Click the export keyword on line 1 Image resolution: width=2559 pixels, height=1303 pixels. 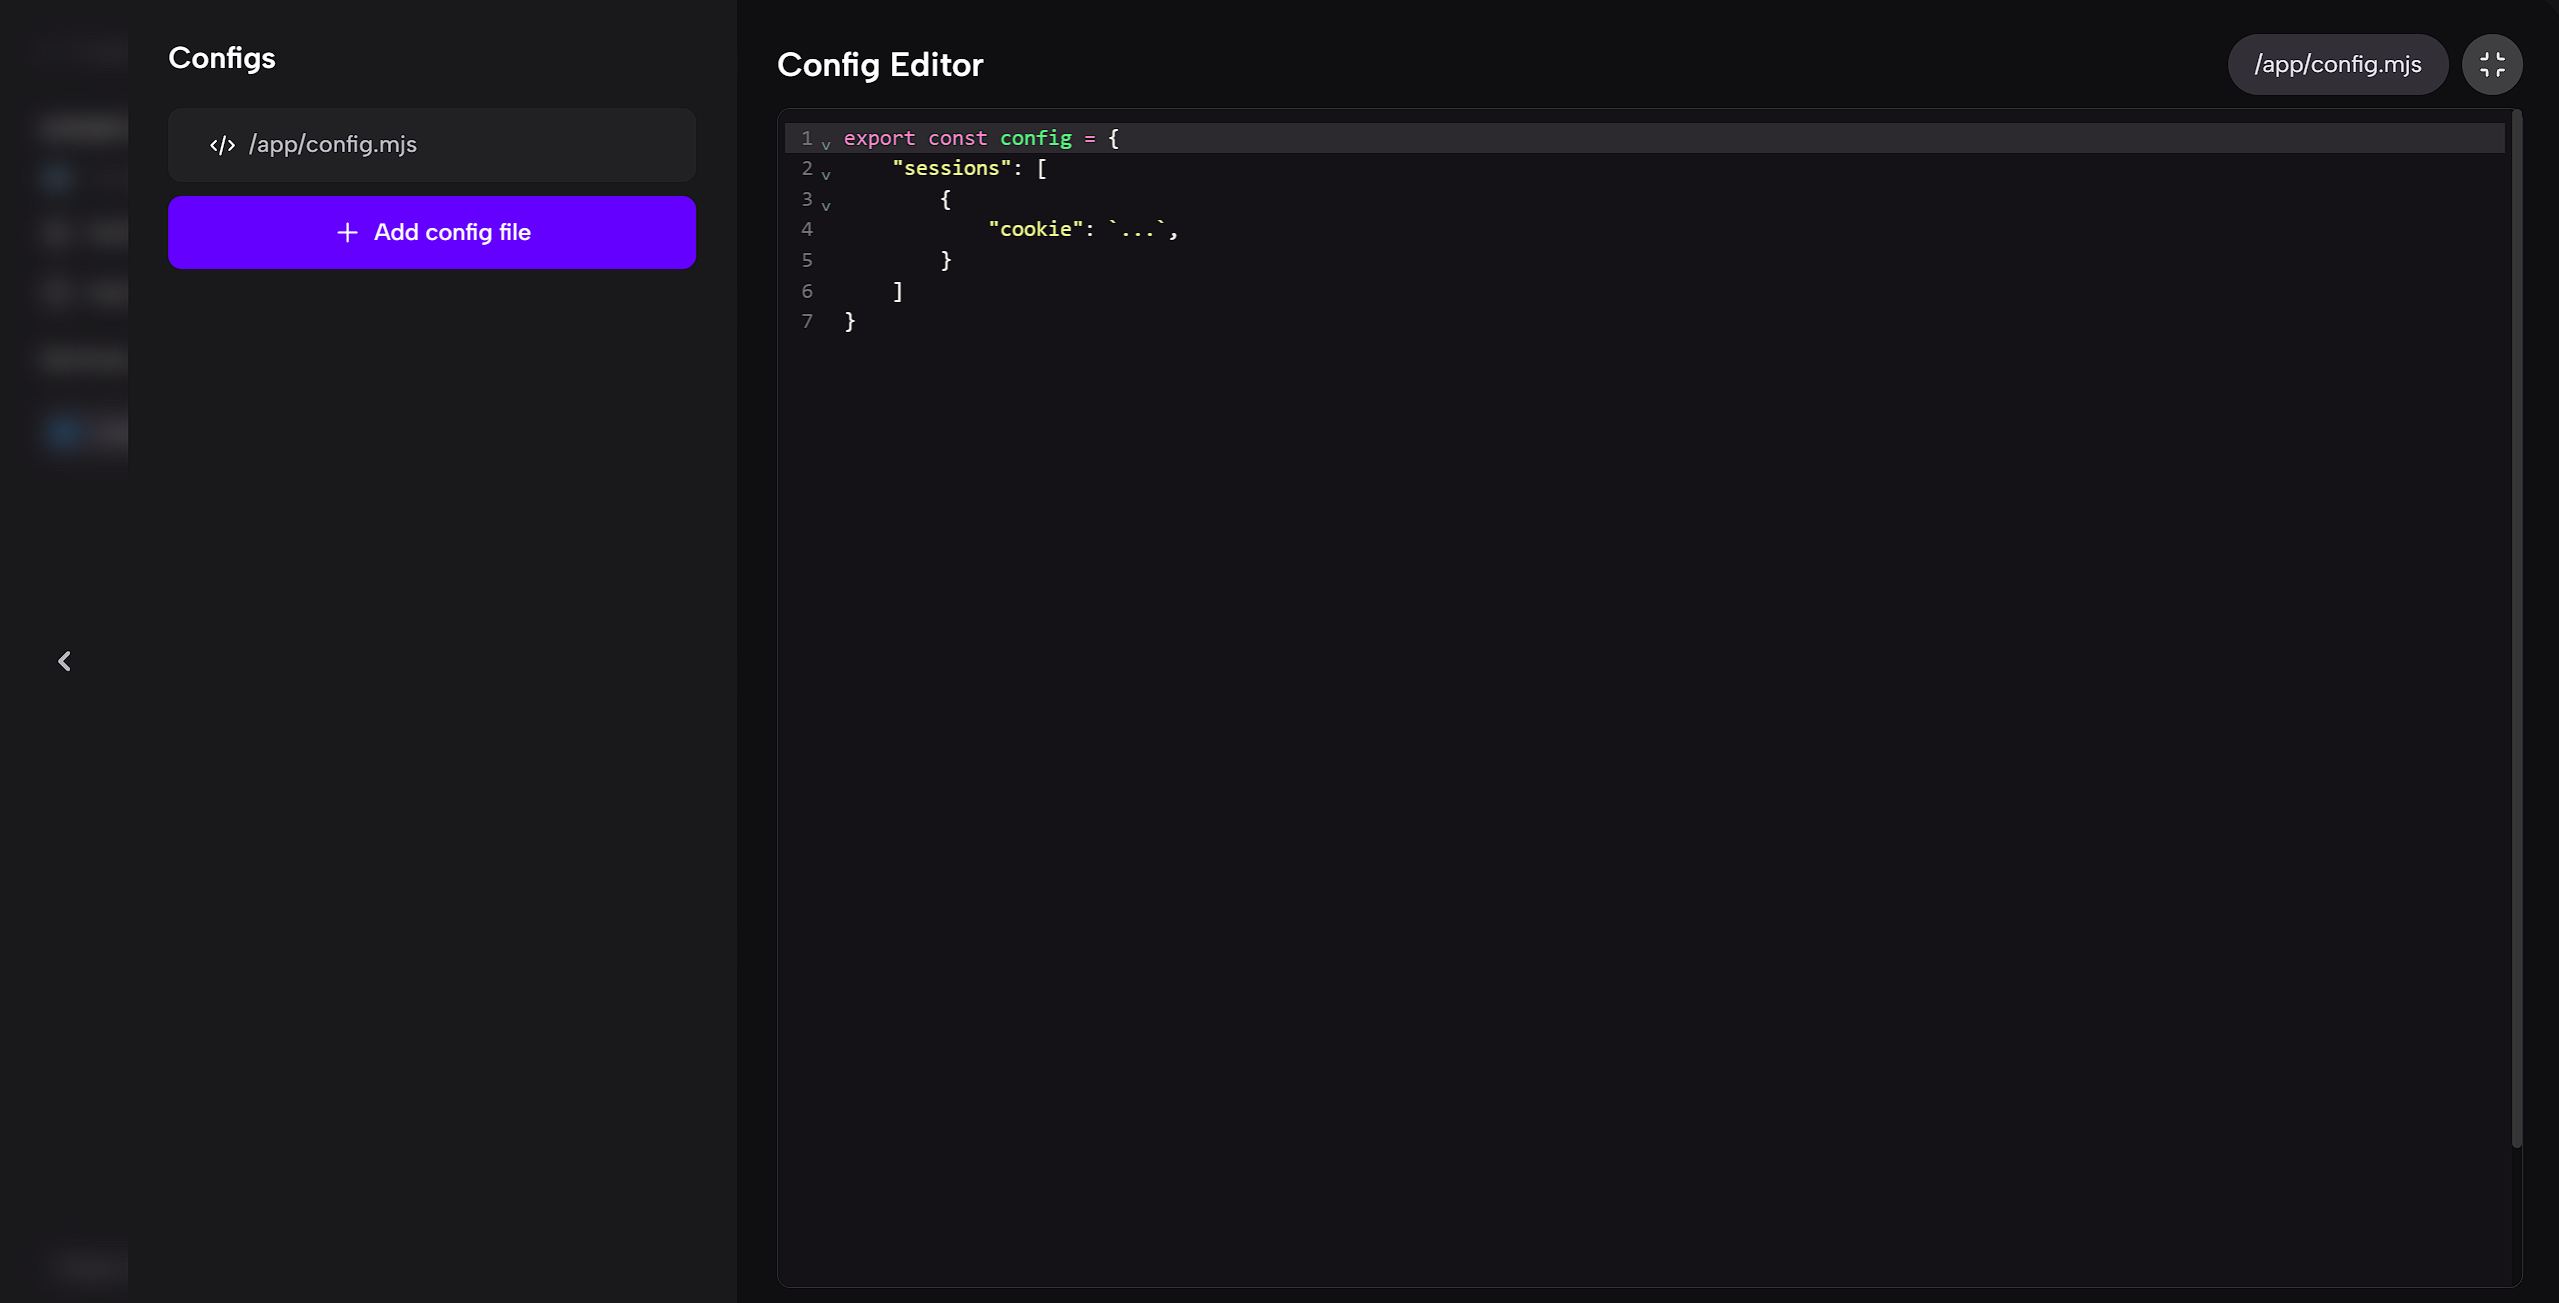pyautogui.click(x=879, y=138)
